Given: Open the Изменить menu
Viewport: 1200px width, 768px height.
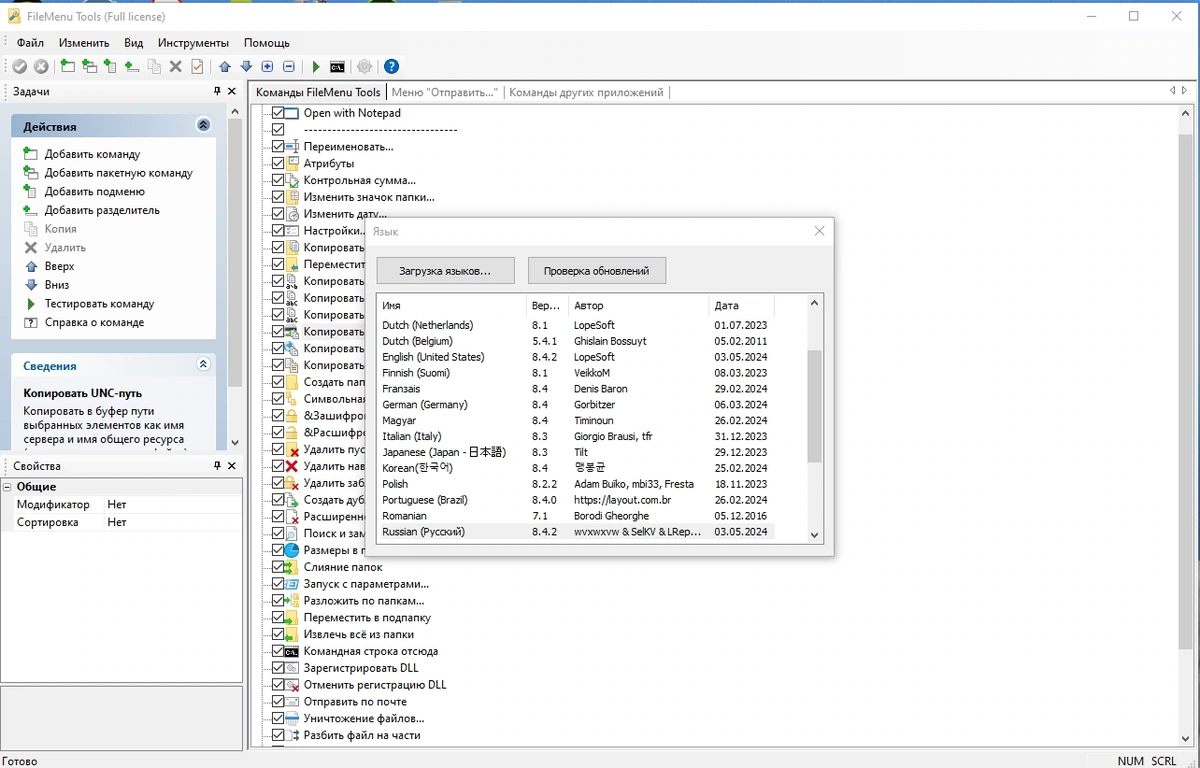Looking at the screenshot, I should (84, 43).
